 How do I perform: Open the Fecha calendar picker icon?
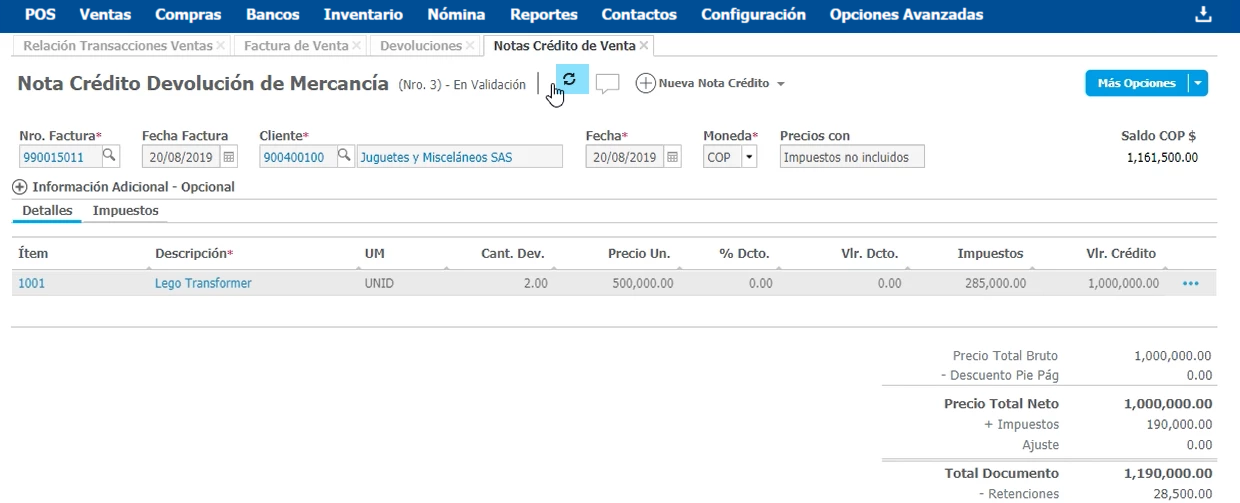tap(672, 157)
